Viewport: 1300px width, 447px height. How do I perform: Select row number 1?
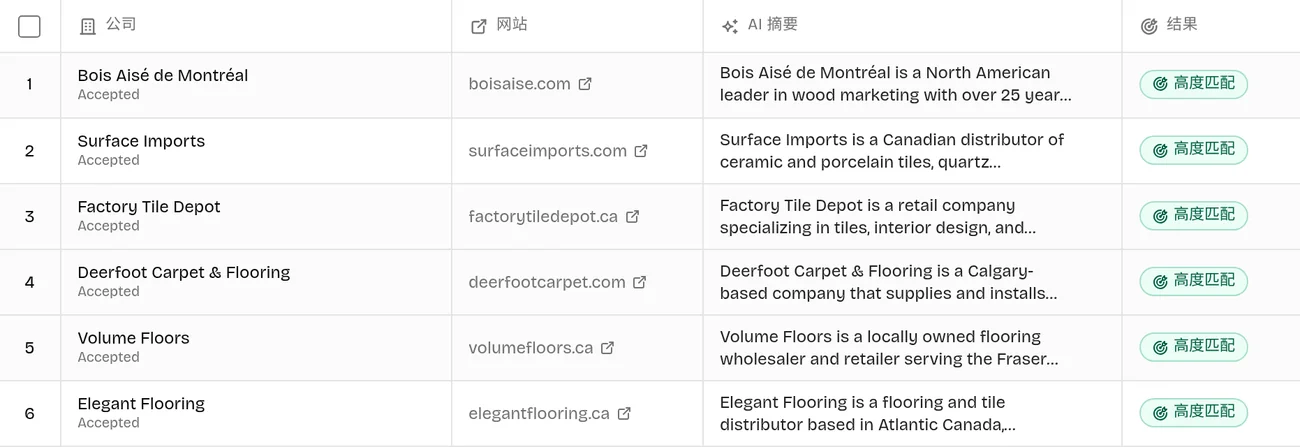click(x=29, y=84)
